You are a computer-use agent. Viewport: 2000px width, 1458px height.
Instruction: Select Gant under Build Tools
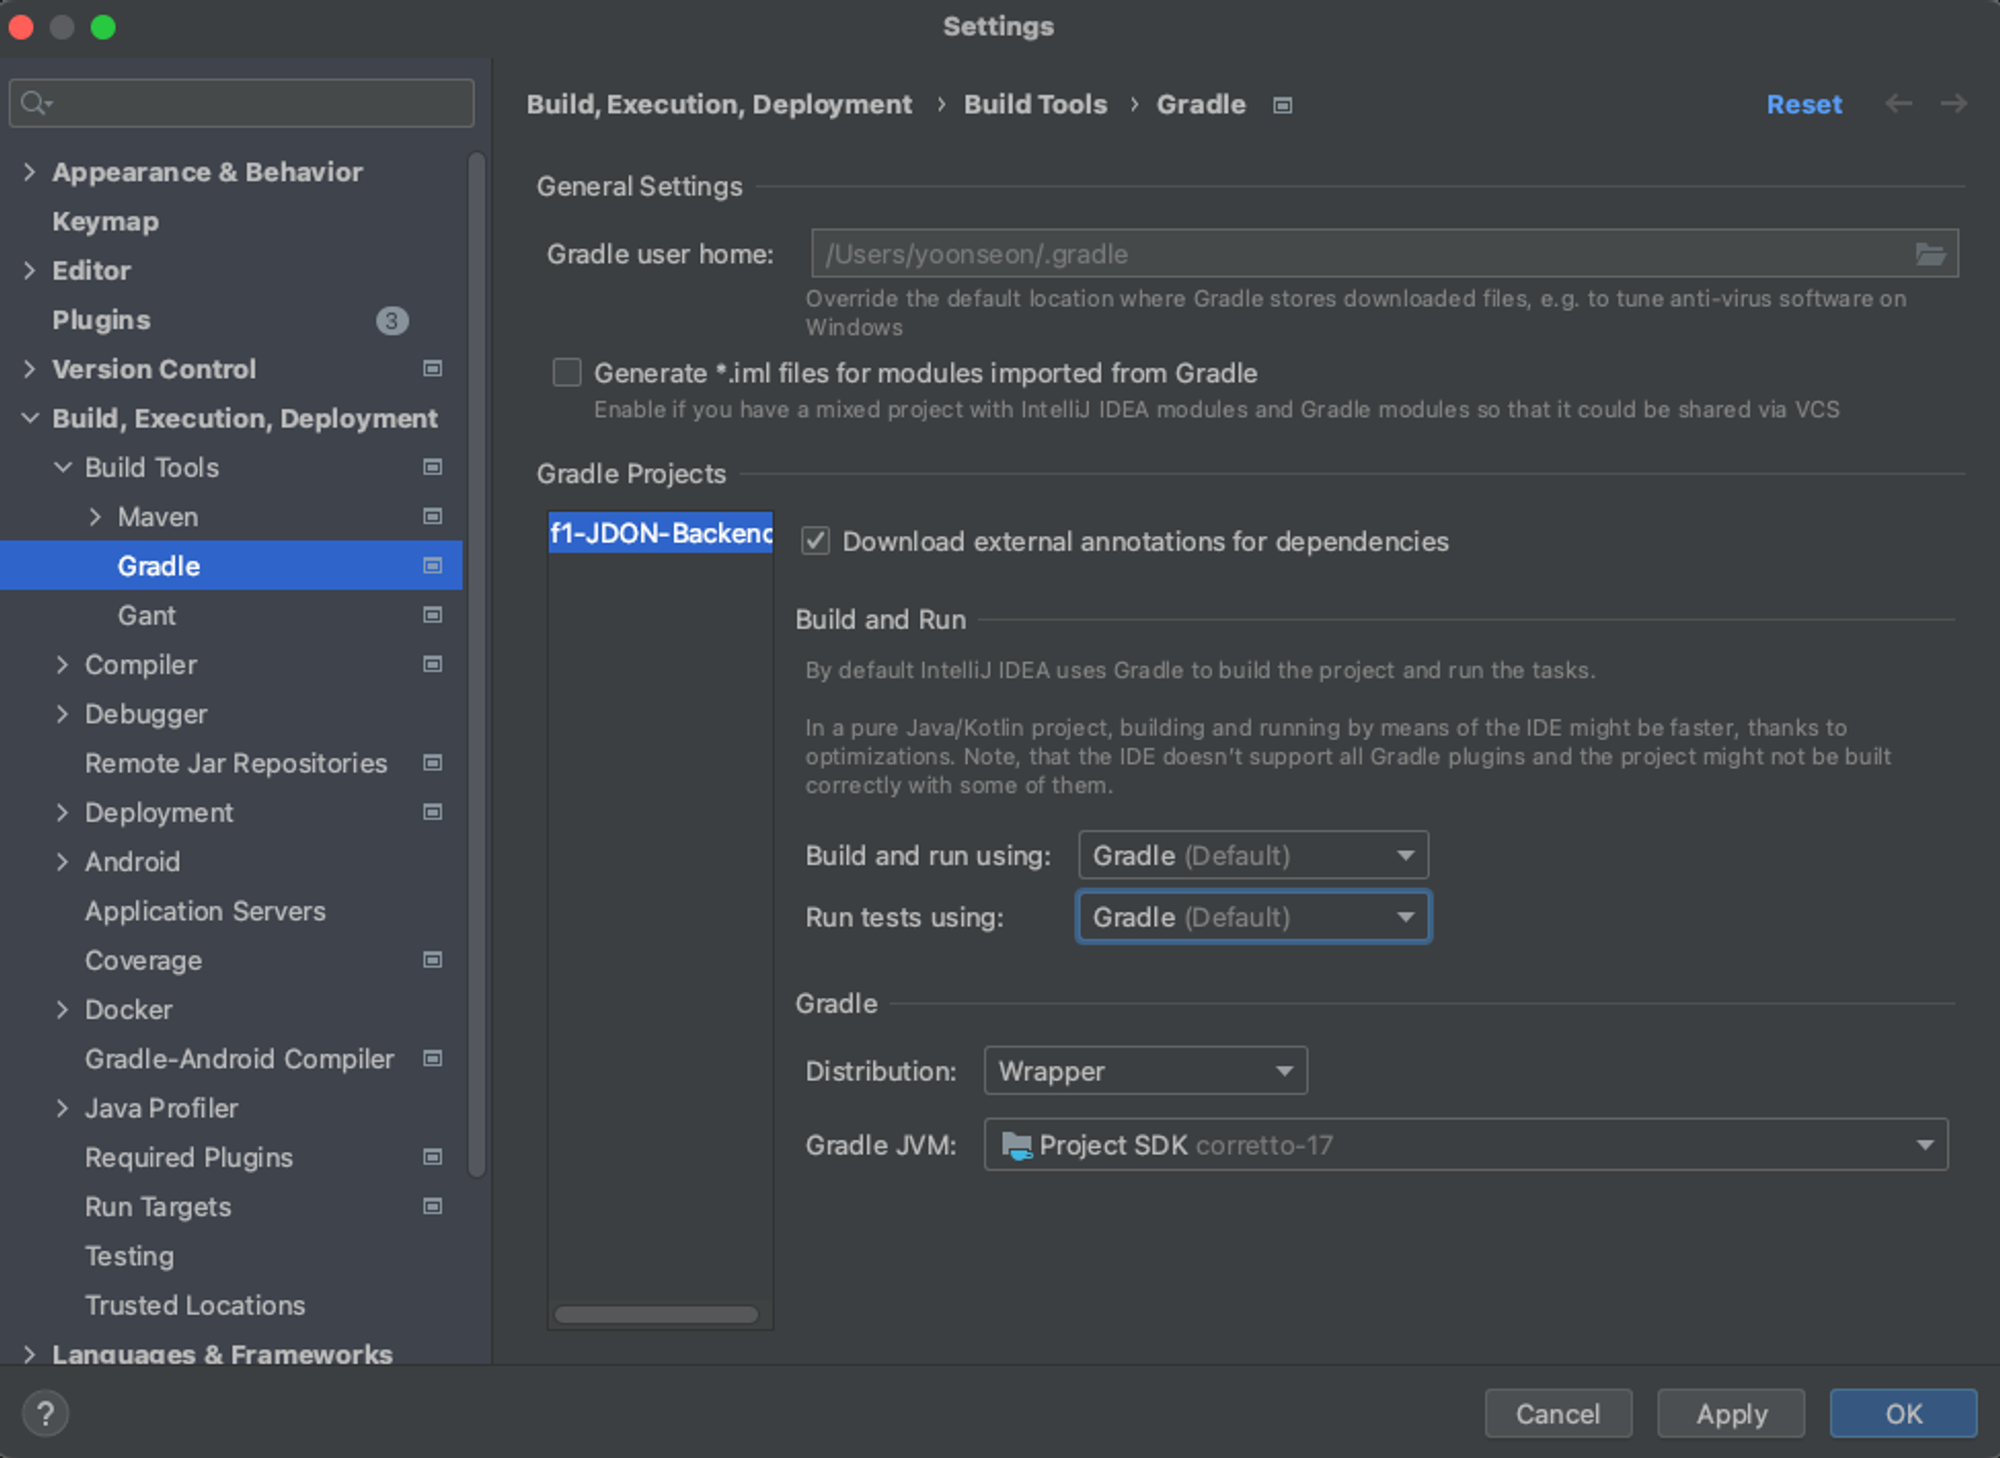(x=146, y=616)
